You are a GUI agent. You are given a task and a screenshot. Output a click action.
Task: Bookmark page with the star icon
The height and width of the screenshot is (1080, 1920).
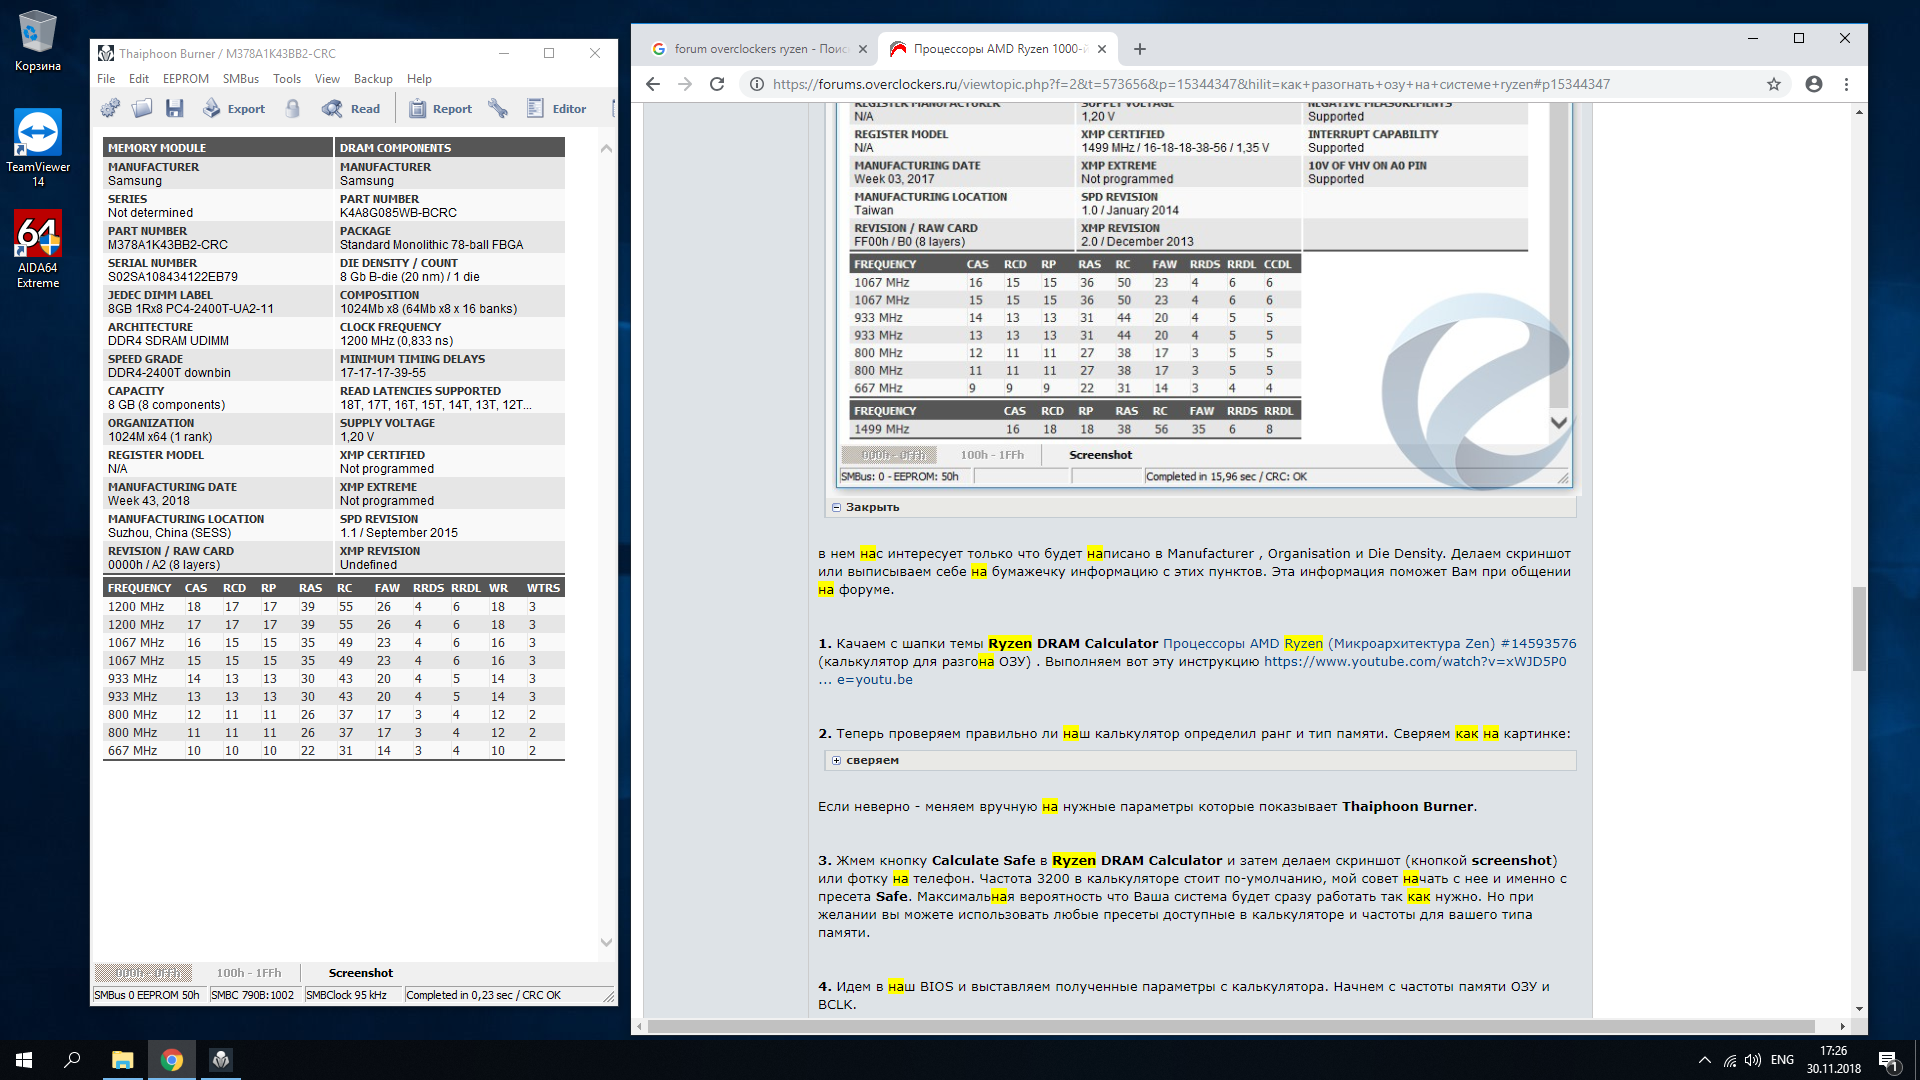click(1773, 84)
